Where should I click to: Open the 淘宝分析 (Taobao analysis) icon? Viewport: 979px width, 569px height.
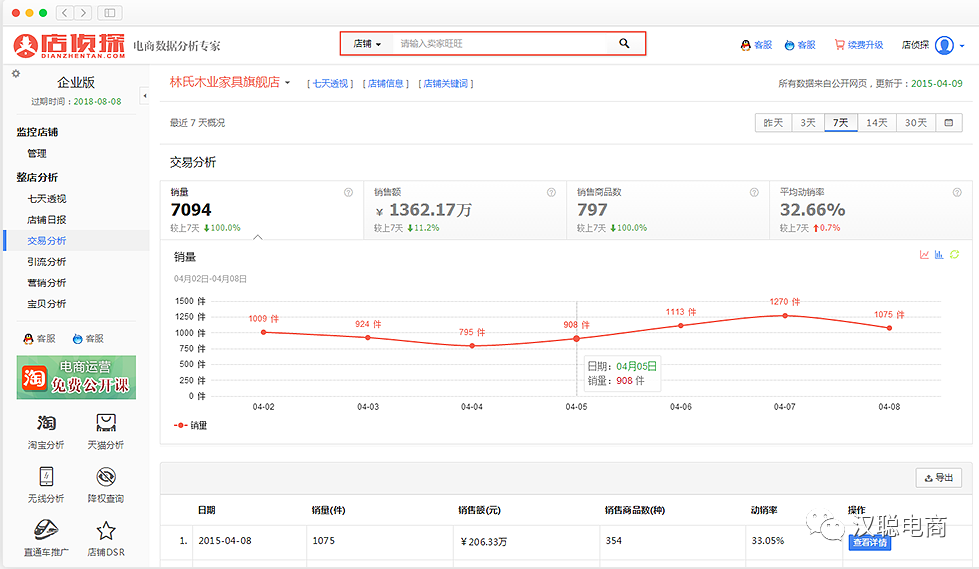point(46,423)
